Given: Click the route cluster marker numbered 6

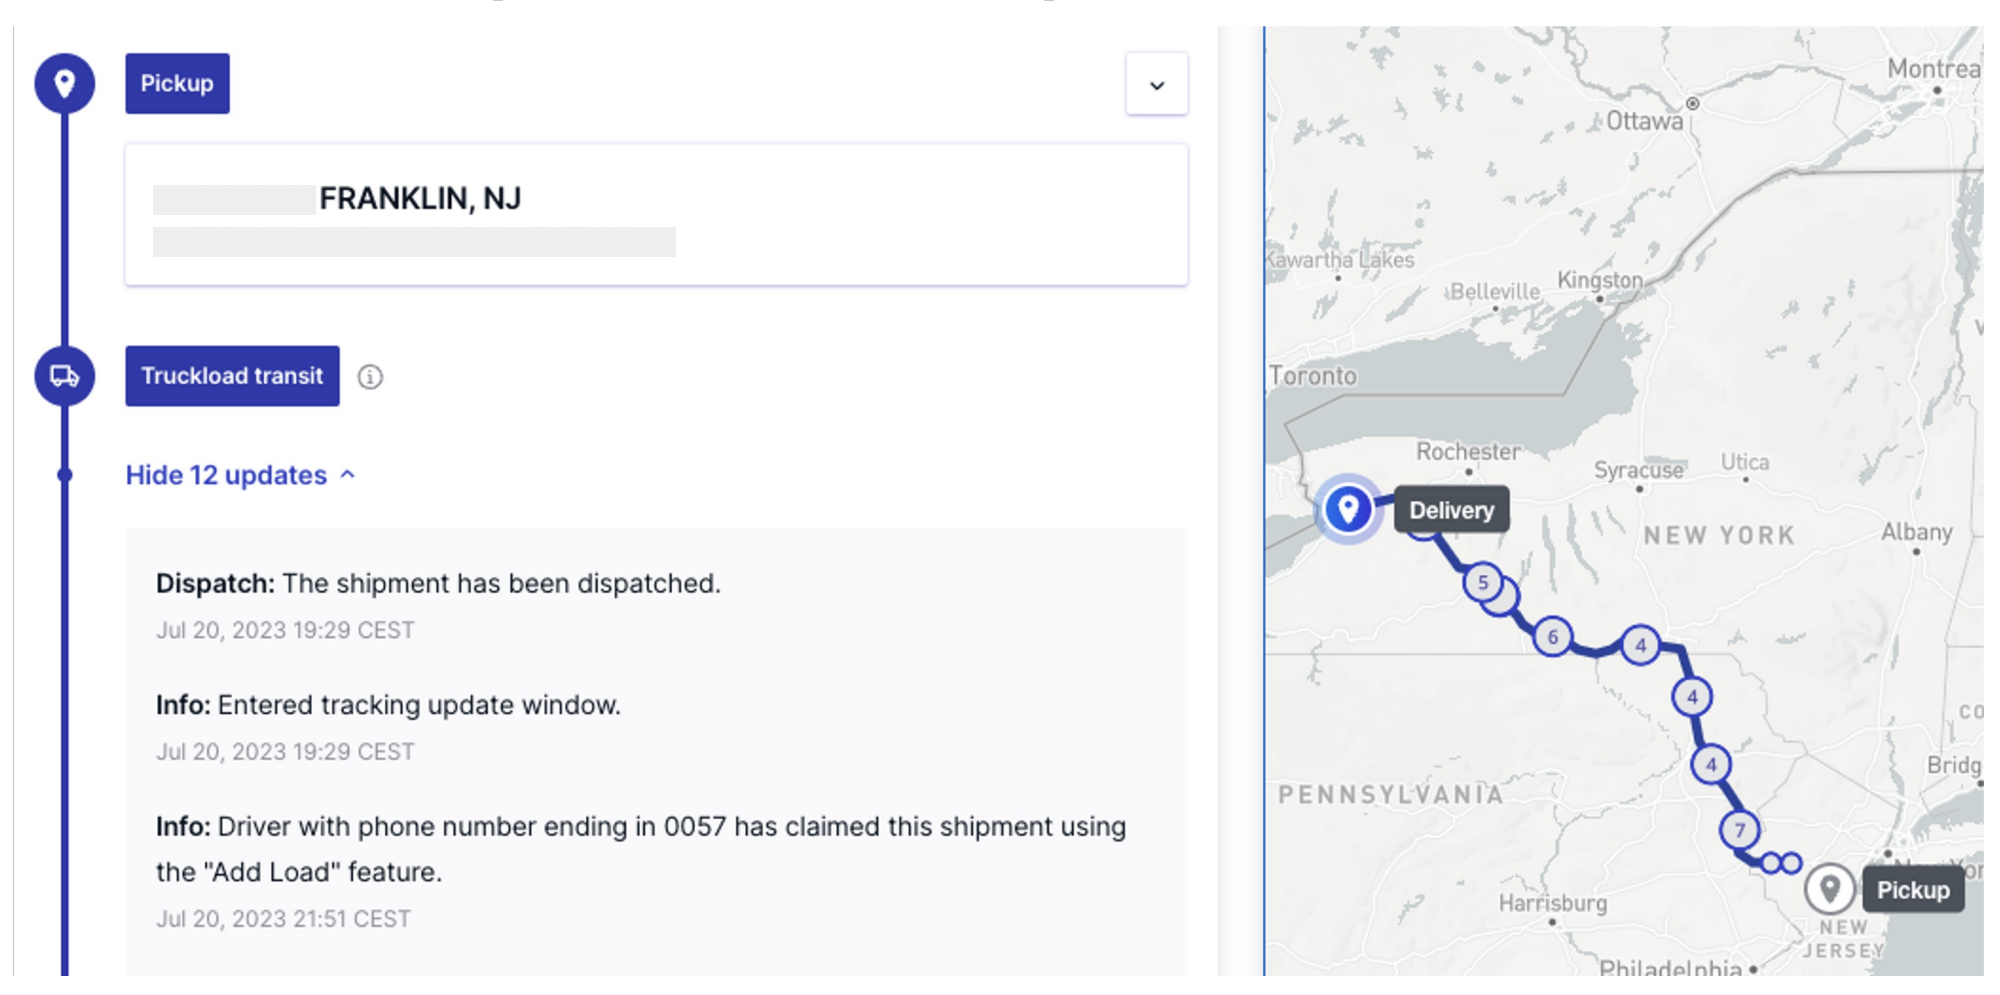Looking at the screenshot, I should click(1552, 637).
